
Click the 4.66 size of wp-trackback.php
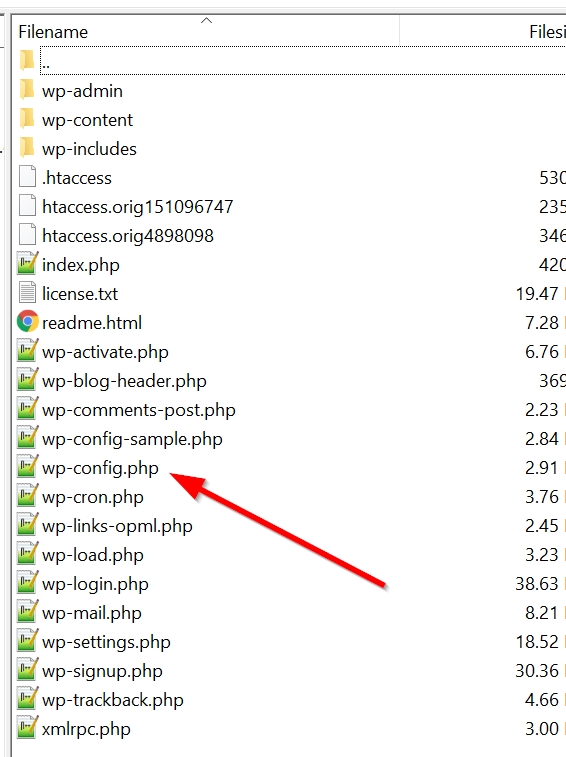(542, 699)
